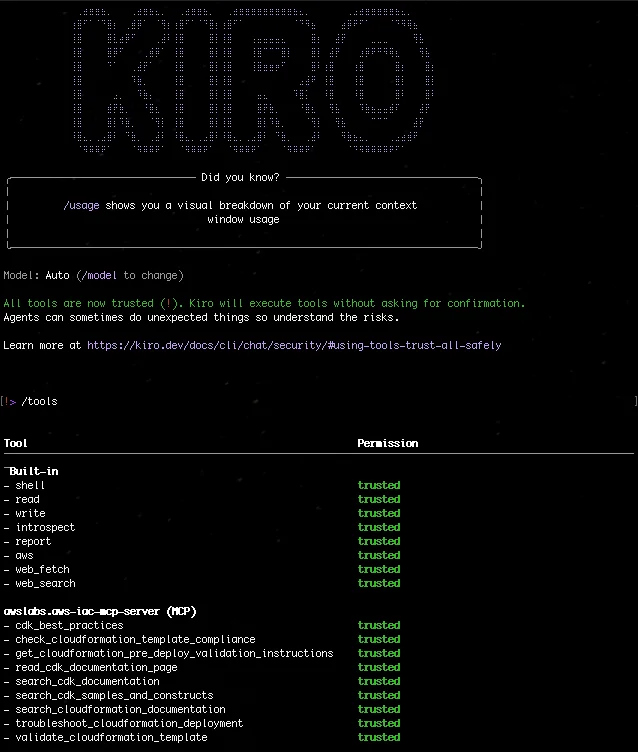
Task: Select search_cloudformation_documentation tool name
Action: tap(120, 709)
